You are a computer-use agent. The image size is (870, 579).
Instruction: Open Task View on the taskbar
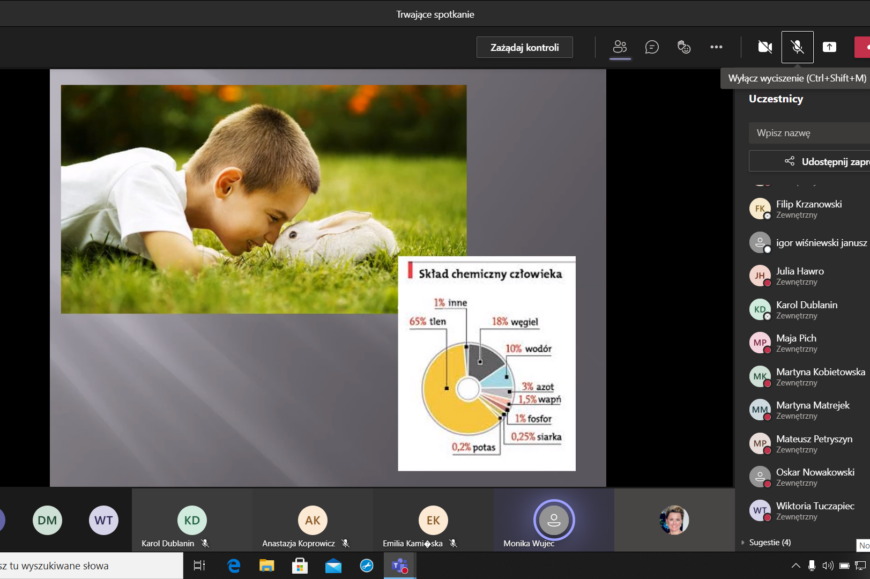199,566
